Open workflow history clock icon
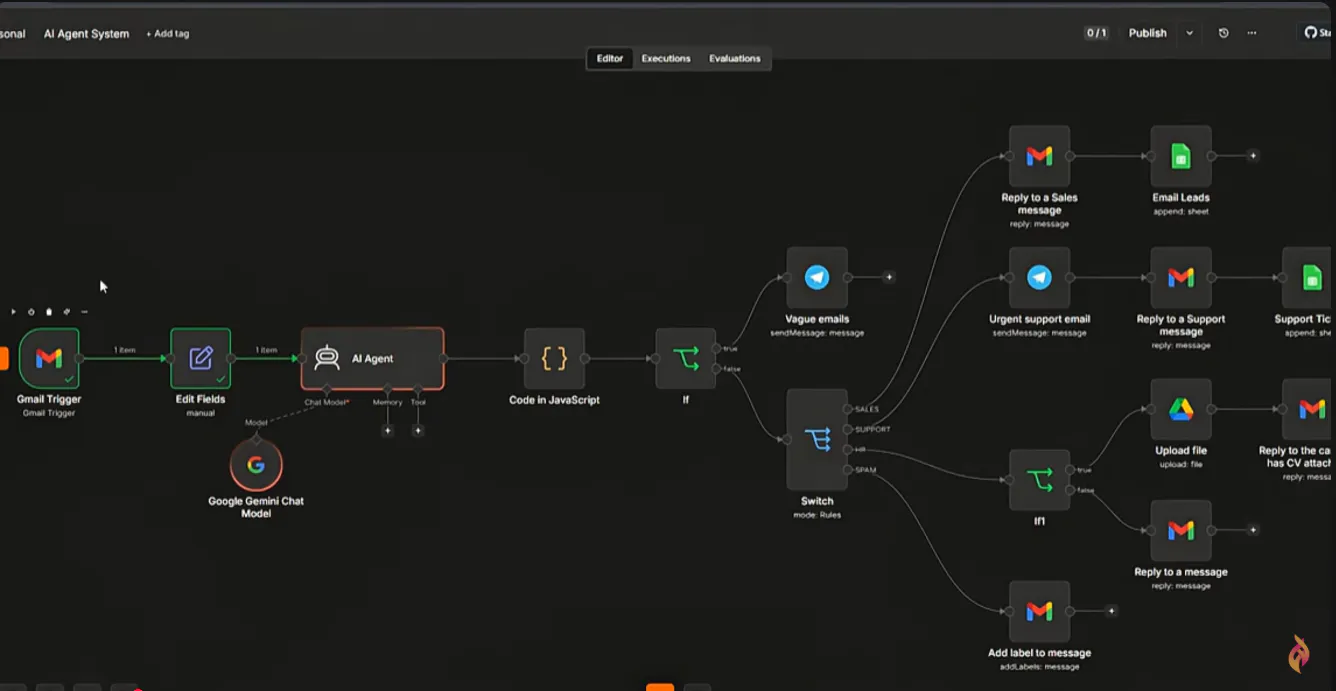 tap(1223, 33)
